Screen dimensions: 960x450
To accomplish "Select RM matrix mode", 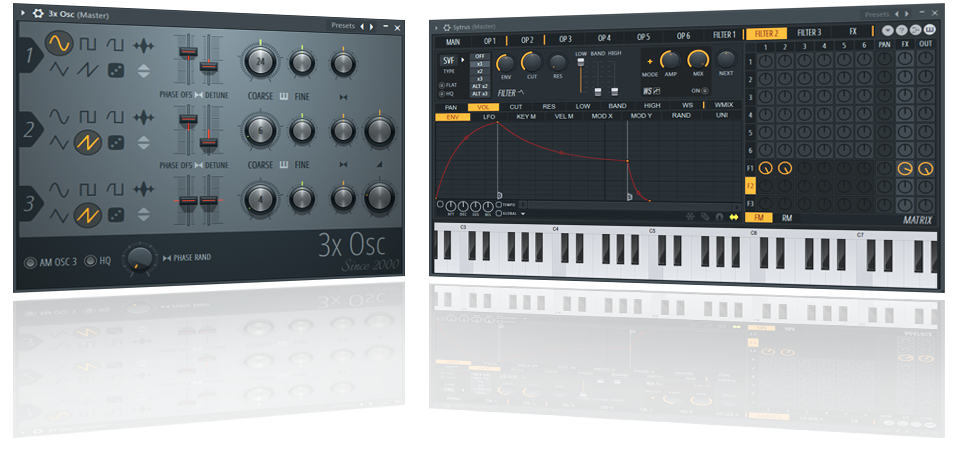I will [x=787, y=218].
